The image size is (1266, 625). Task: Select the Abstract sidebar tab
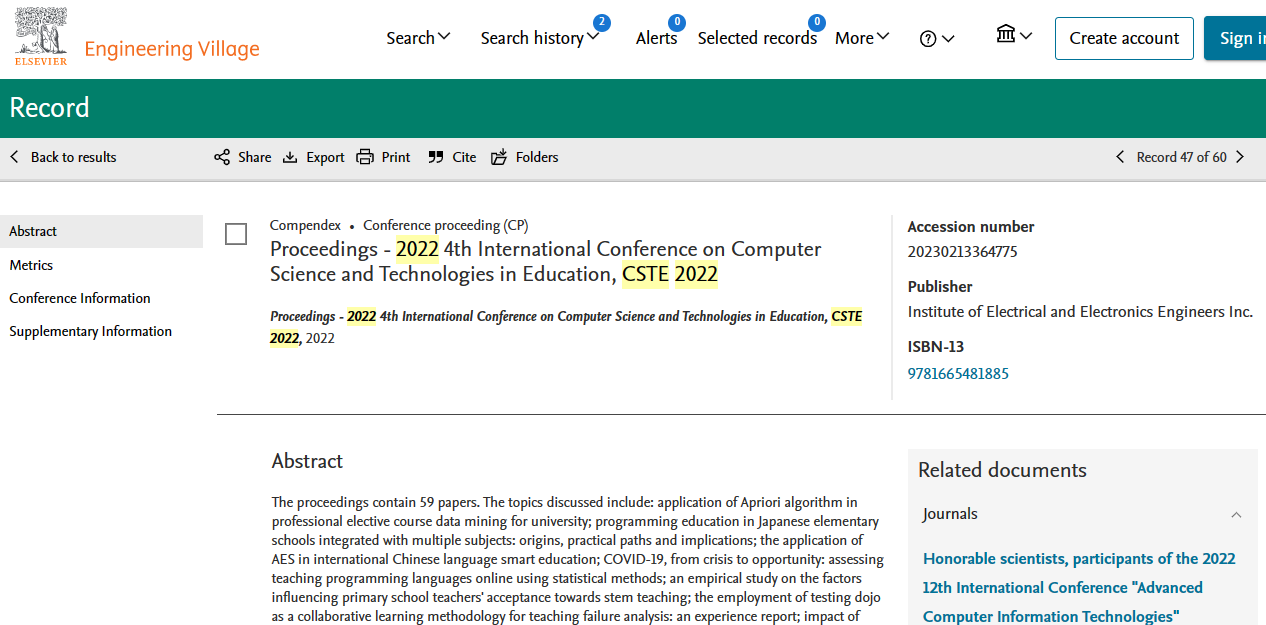pos(101,231)
